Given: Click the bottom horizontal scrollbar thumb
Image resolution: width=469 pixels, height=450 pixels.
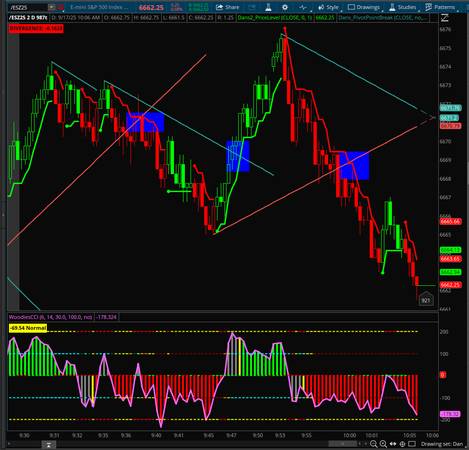Looking at the screenshot, I should pos(342,444).
